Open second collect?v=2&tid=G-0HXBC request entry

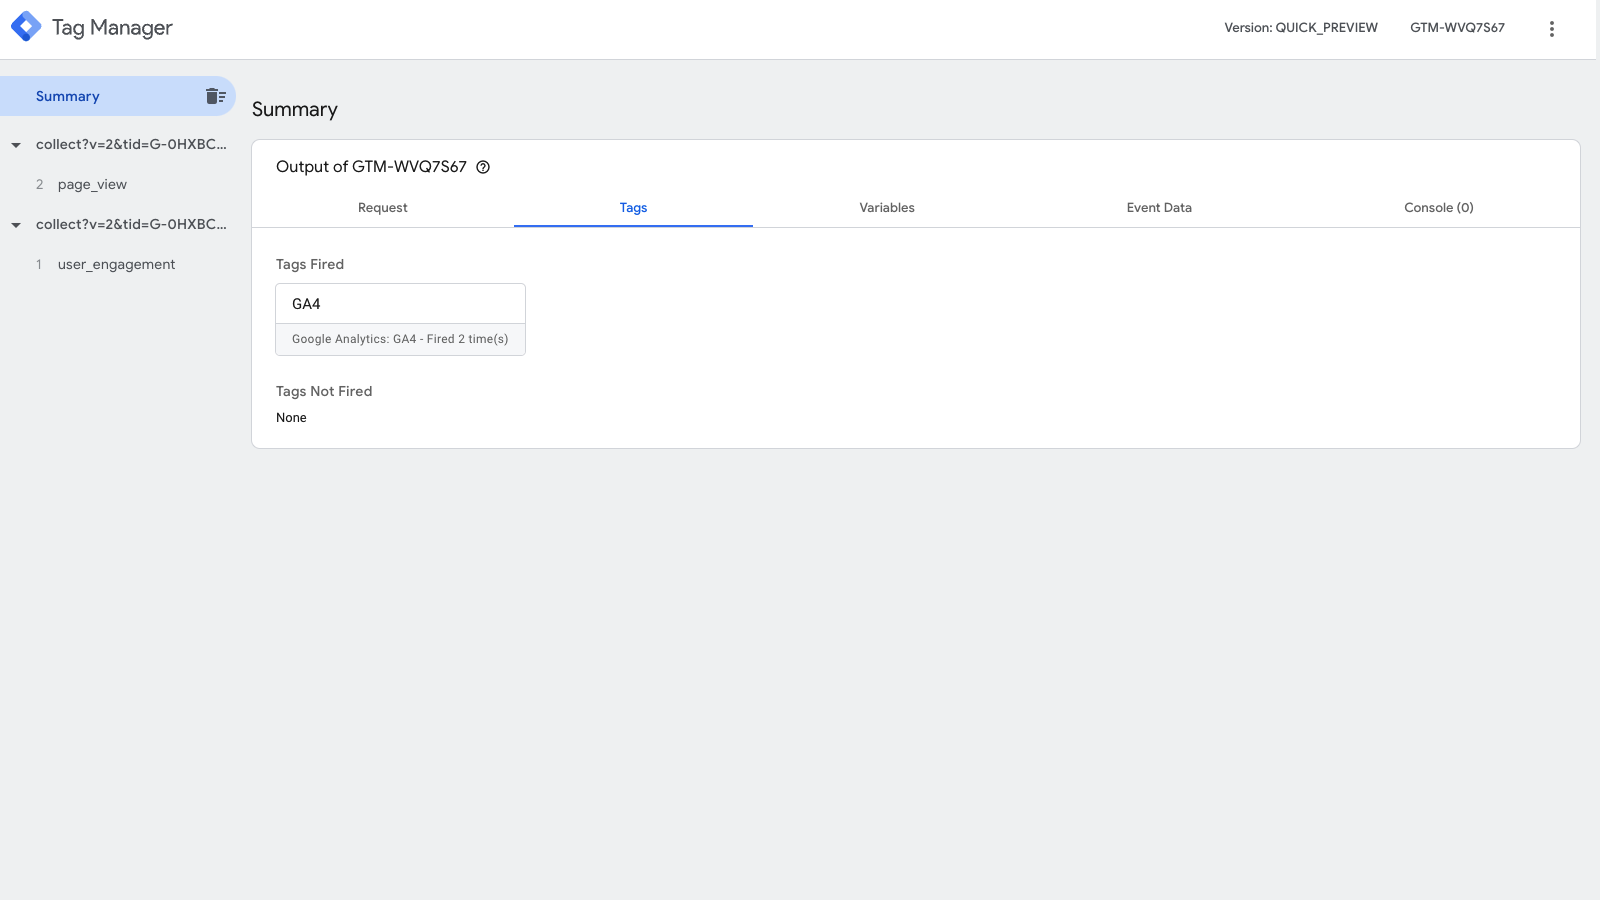[x=131, y=224]
